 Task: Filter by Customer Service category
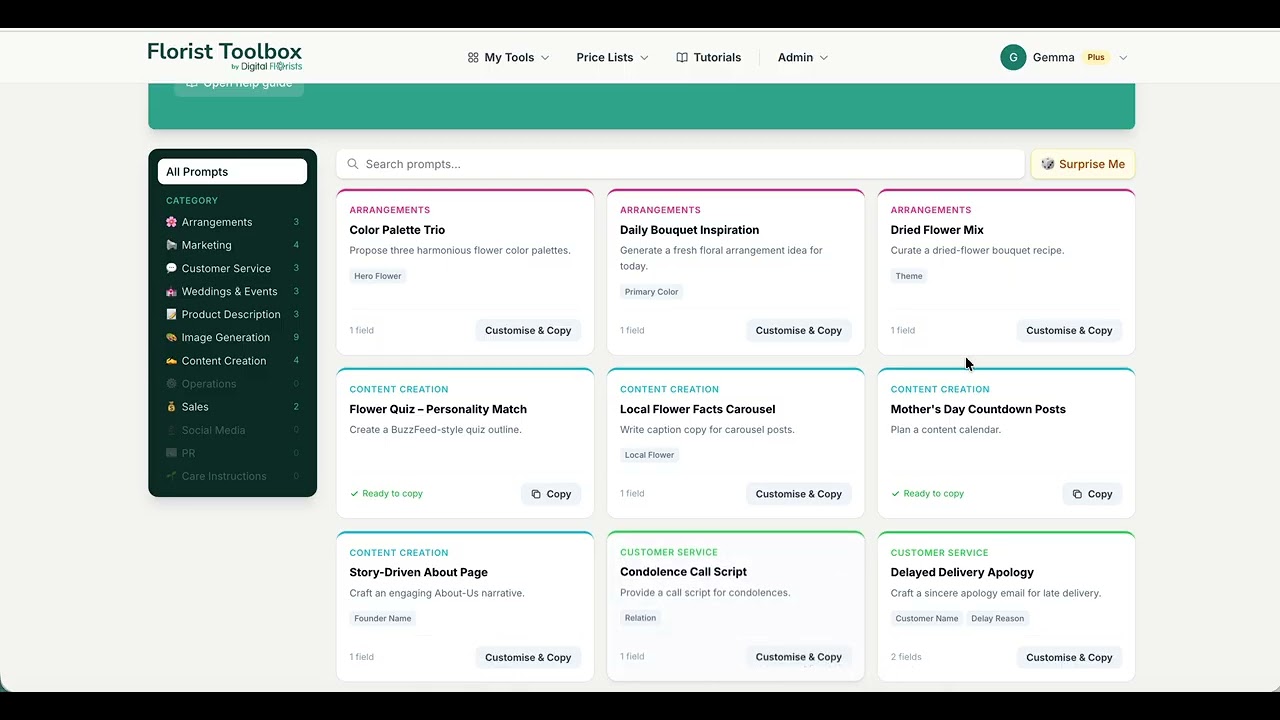[x=232, y=268]
